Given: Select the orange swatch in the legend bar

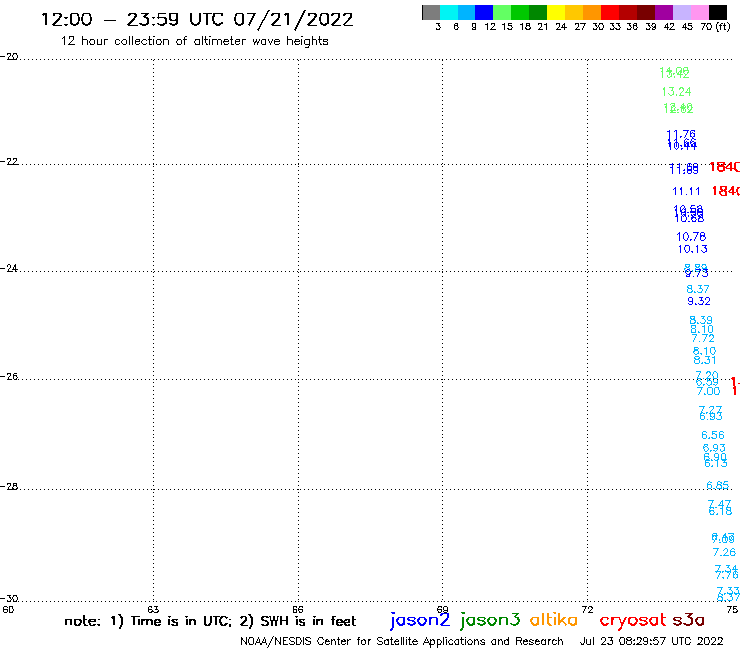Looking at the screenshot, I should click(592, 12).
